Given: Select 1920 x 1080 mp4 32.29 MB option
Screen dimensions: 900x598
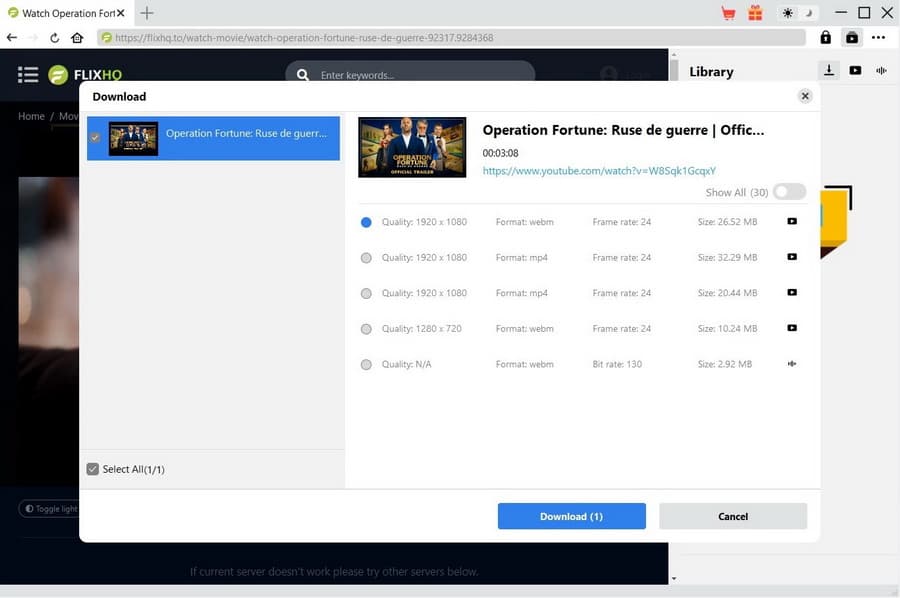Looking at the screenshot, I should tap(366, 258).
